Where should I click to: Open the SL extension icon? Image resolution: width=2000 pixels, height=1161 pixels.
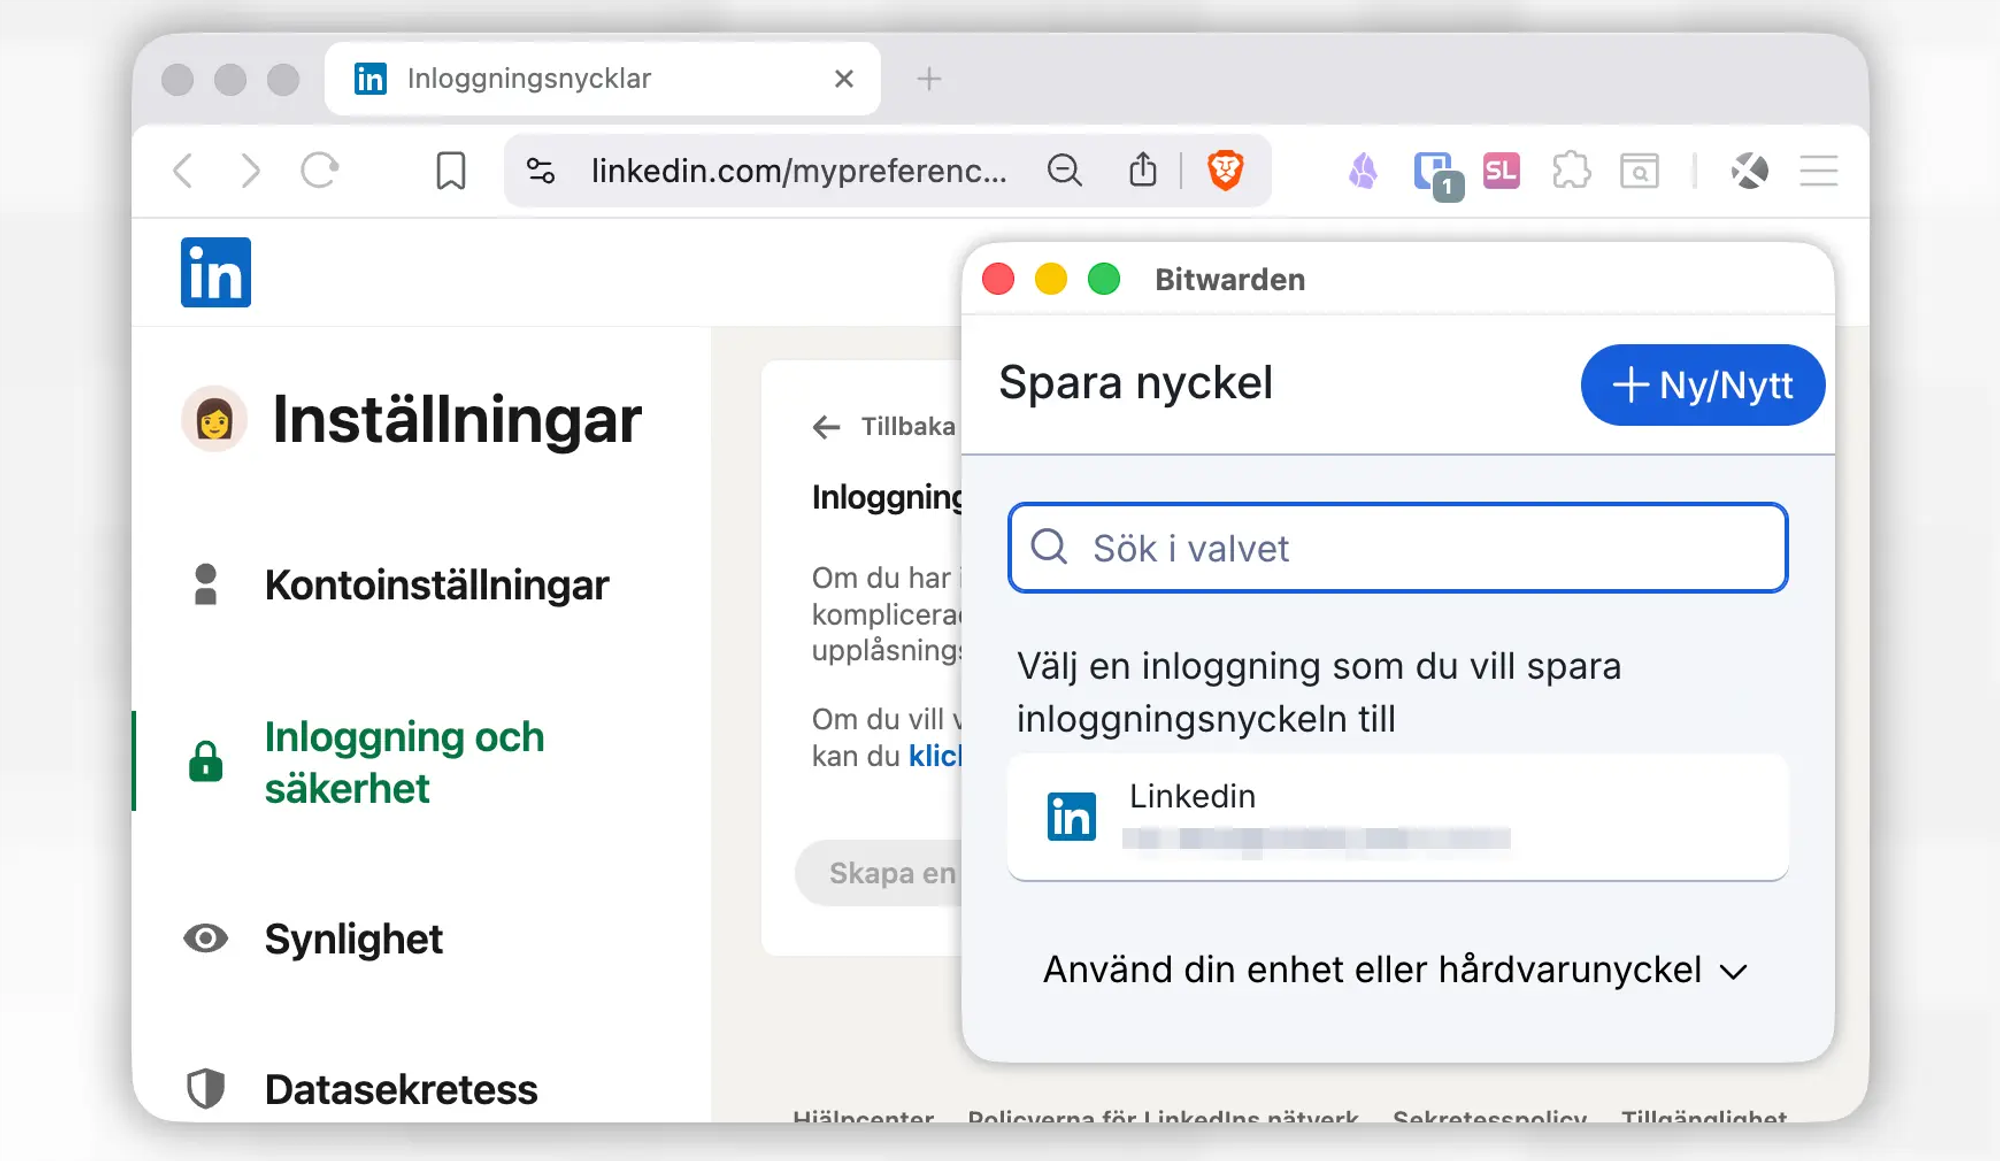coord(1501,171)
